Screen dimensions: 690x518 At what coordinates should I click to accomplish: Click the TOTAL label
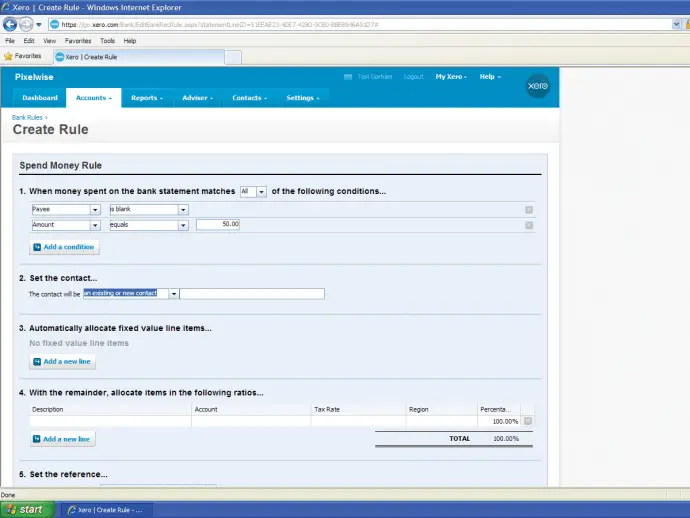(459, 439)
